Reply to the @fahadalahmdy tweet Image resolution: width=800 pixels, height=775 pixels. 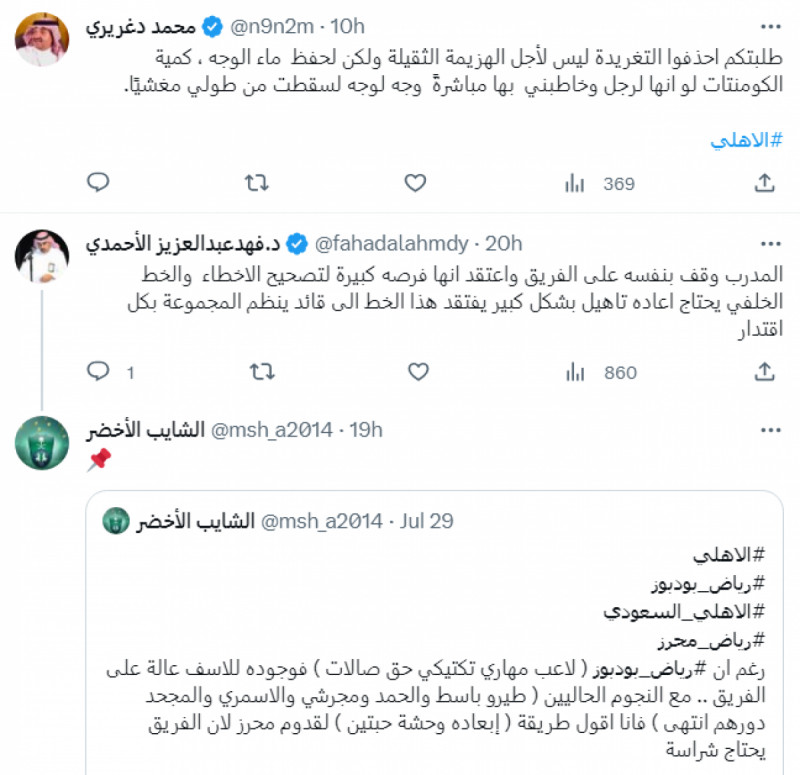click(97, 372)
